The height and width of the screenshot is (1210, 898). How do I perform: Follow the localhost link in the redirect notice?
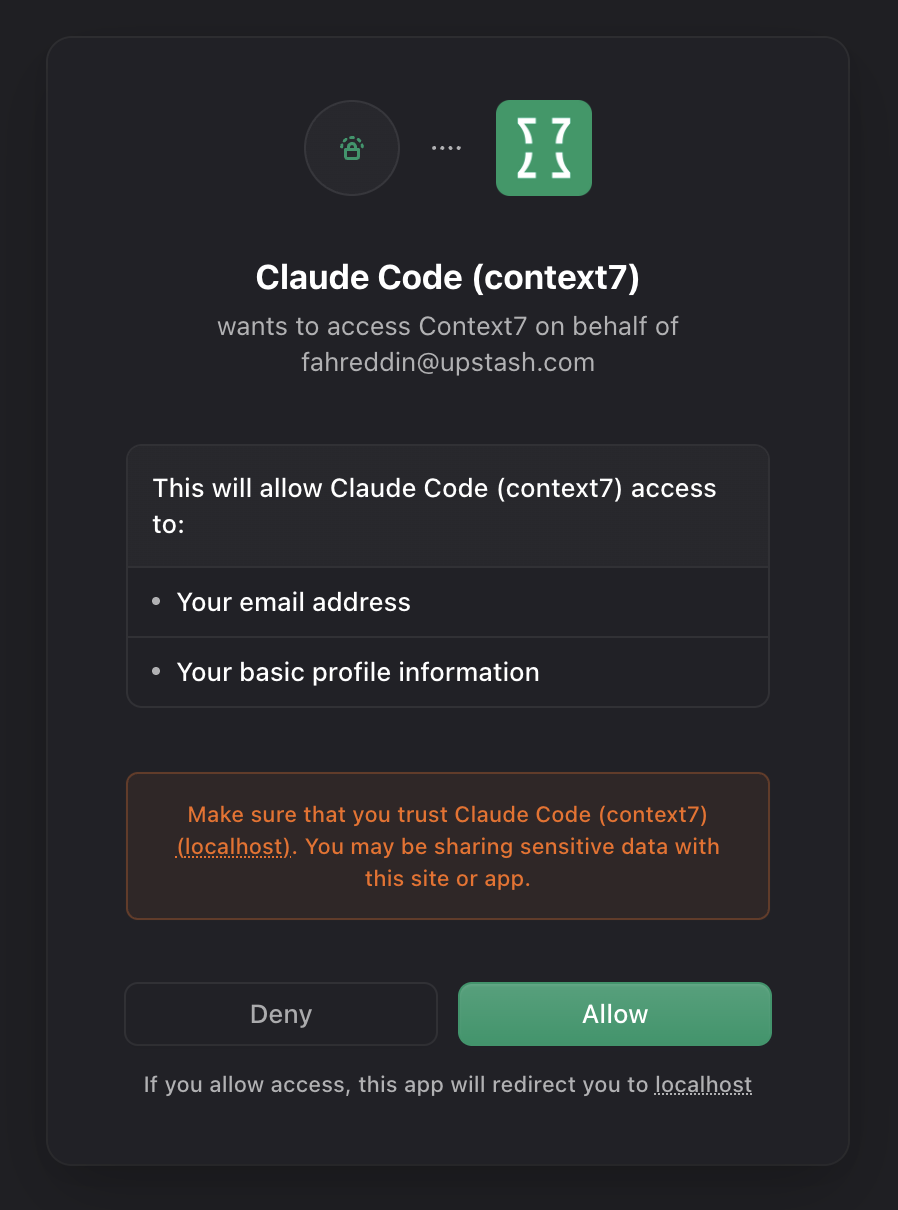pos(703,1085)
